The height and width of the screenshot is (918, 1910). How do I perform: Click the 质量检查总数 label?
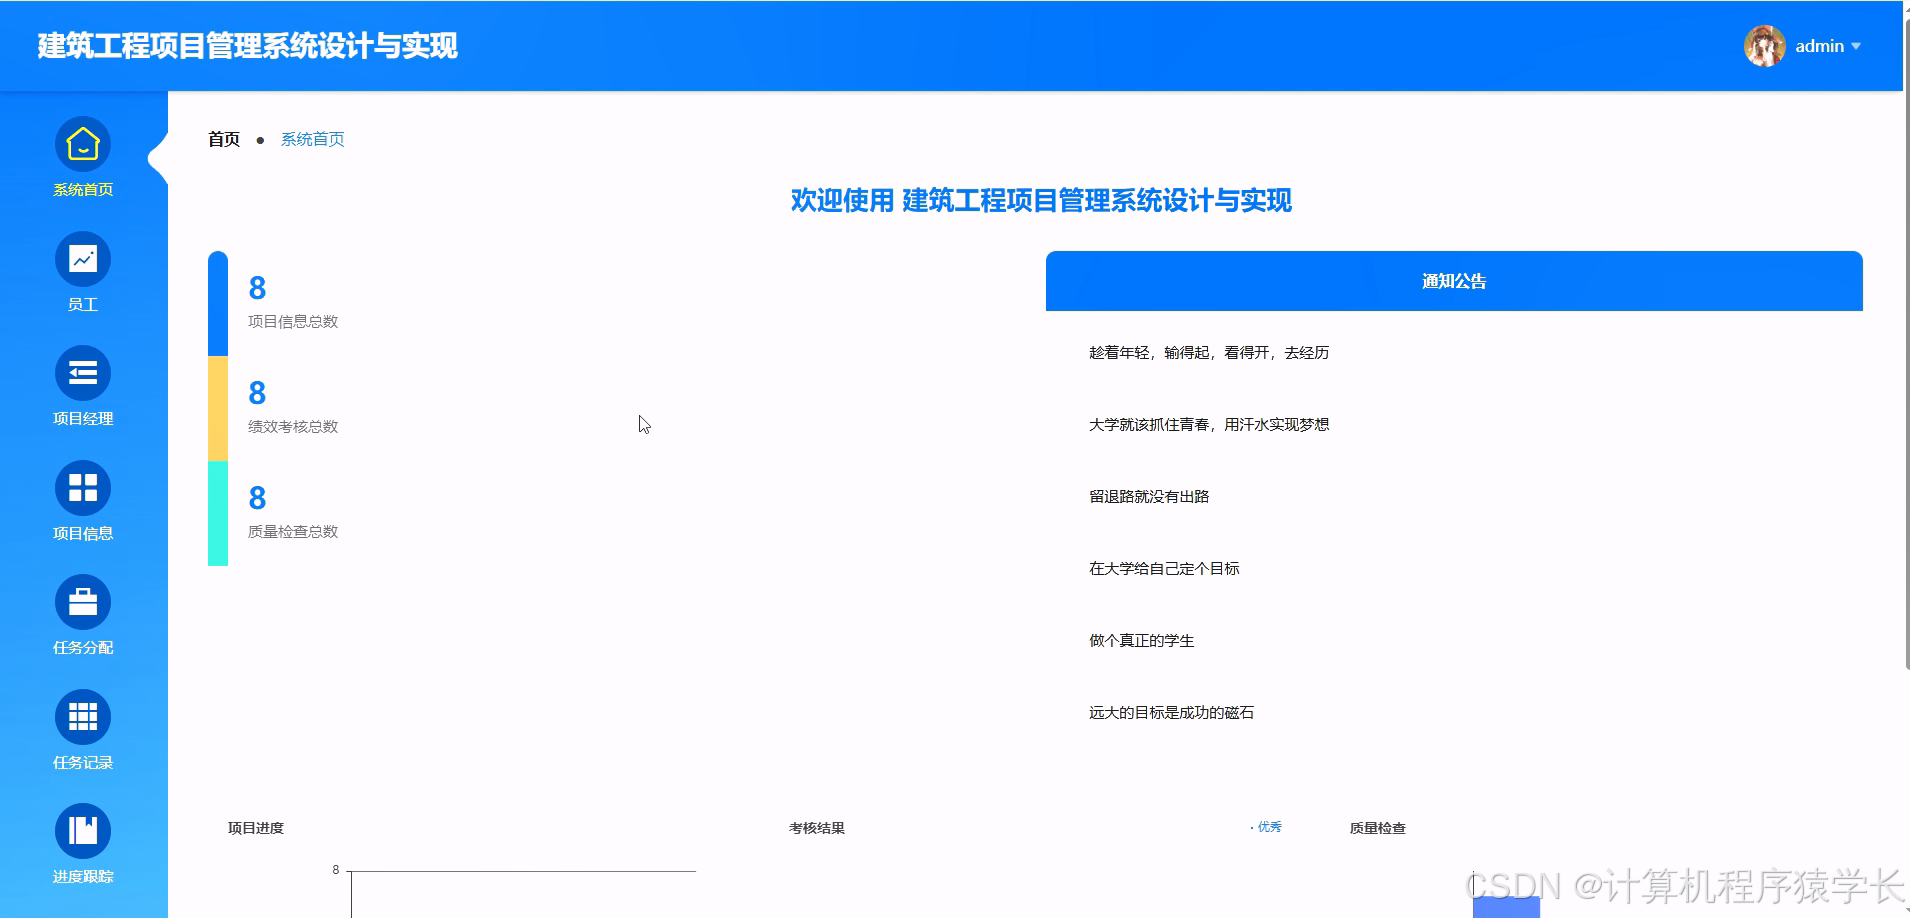293,532
